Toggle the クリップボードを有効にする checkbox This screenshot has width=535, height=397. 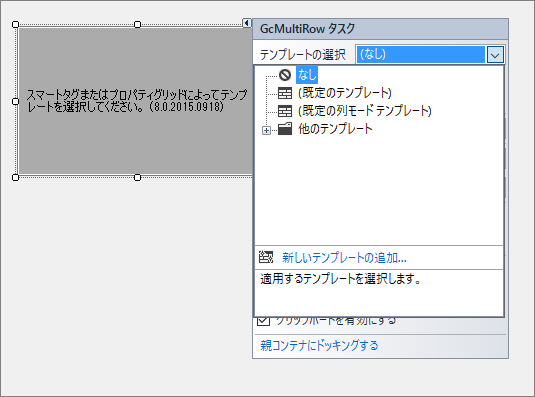pos(263,321)
